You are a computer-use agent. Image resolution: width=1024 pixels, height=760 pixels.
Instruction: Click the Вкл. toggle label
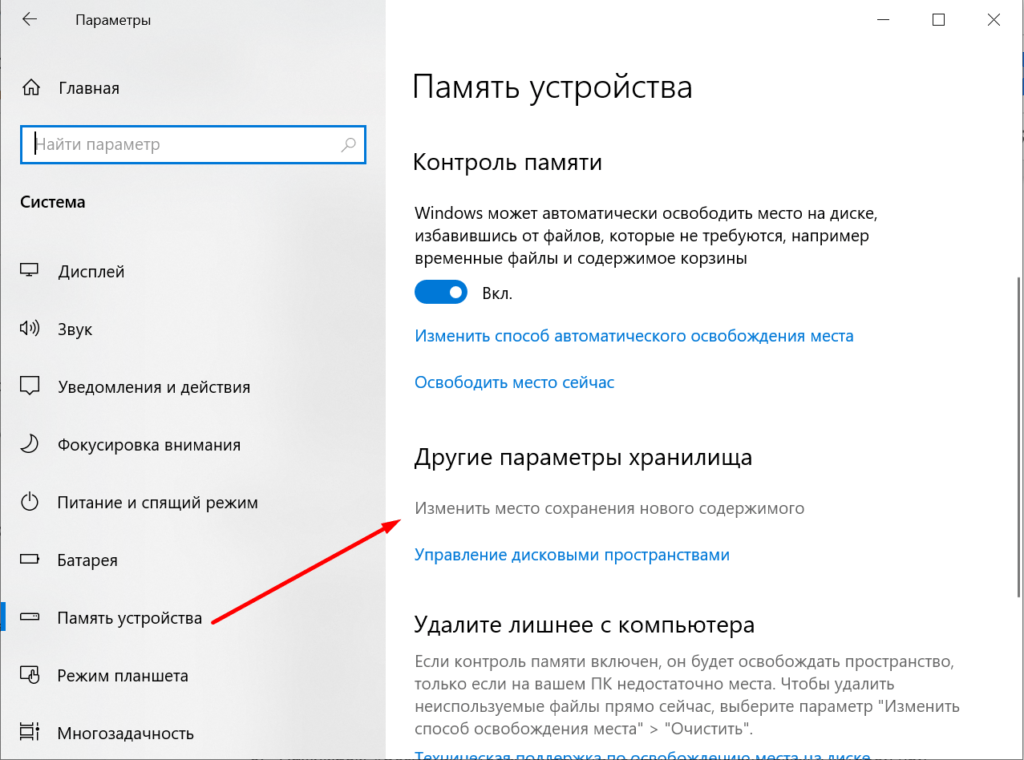coord(497,293)
